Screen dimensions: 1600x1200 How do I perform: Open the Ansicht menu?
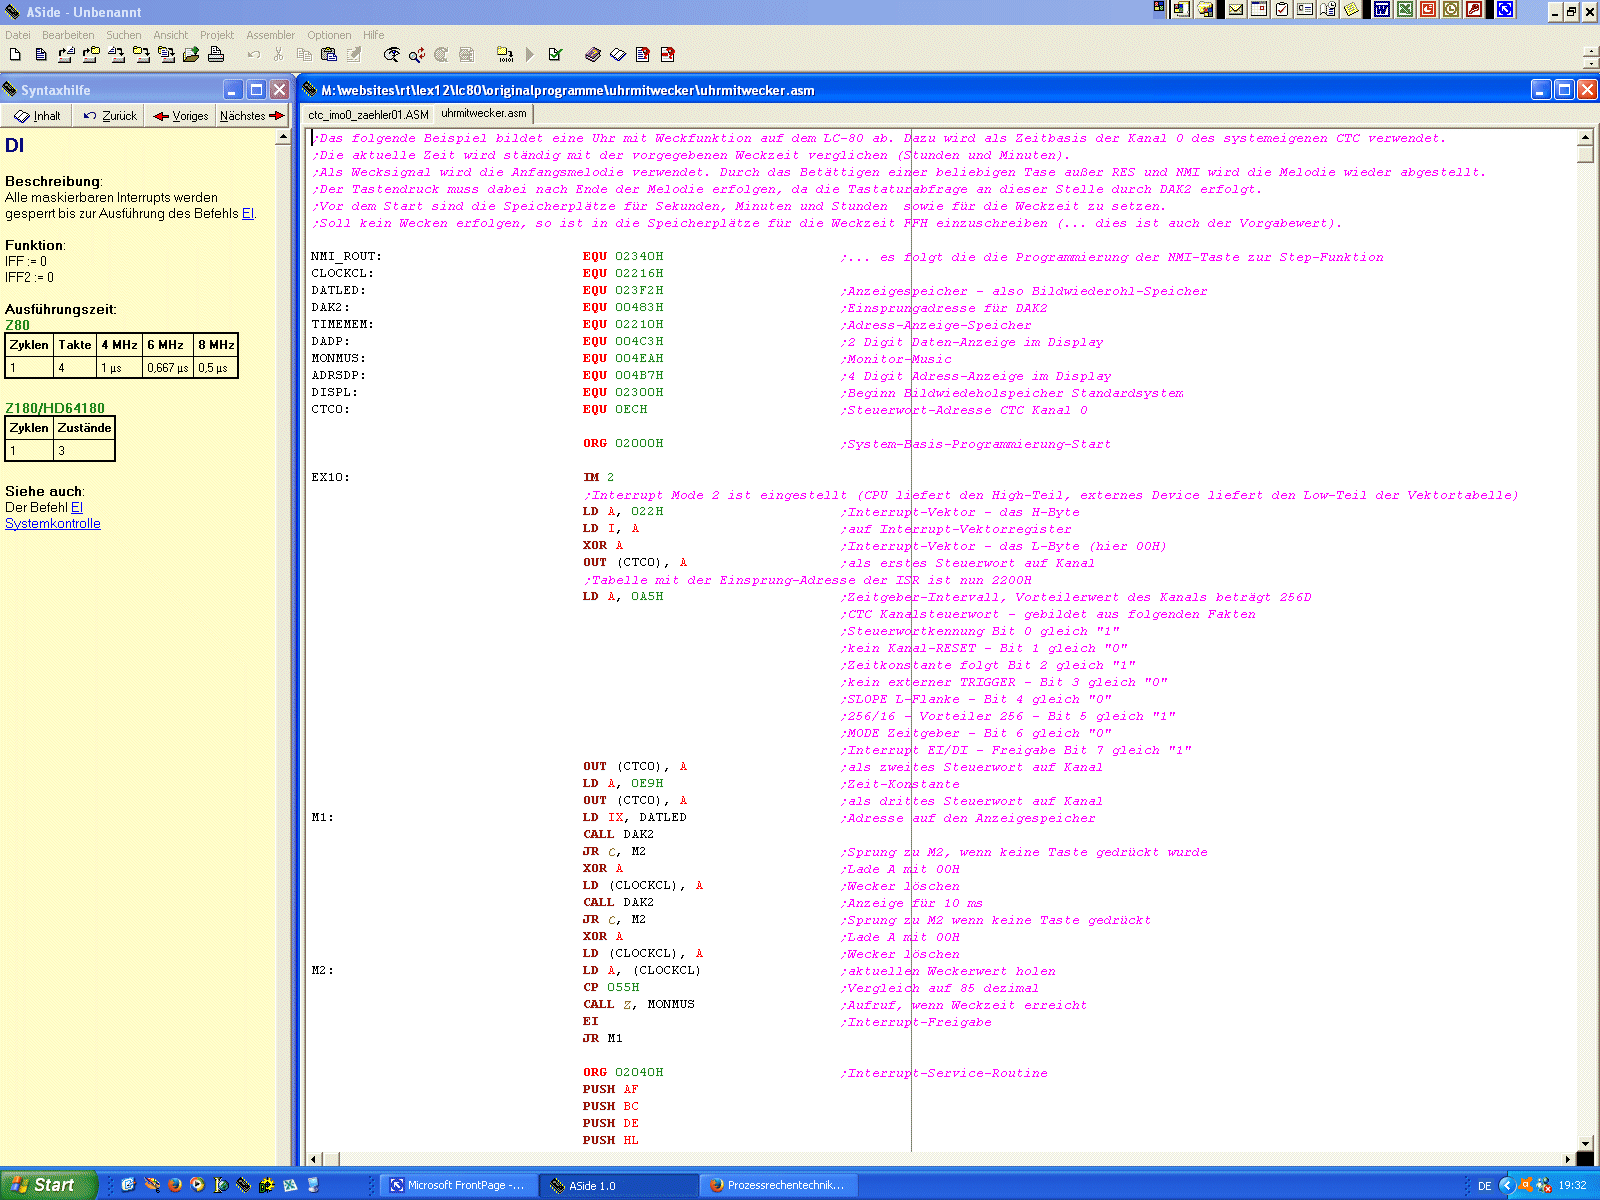click(171, 35)
